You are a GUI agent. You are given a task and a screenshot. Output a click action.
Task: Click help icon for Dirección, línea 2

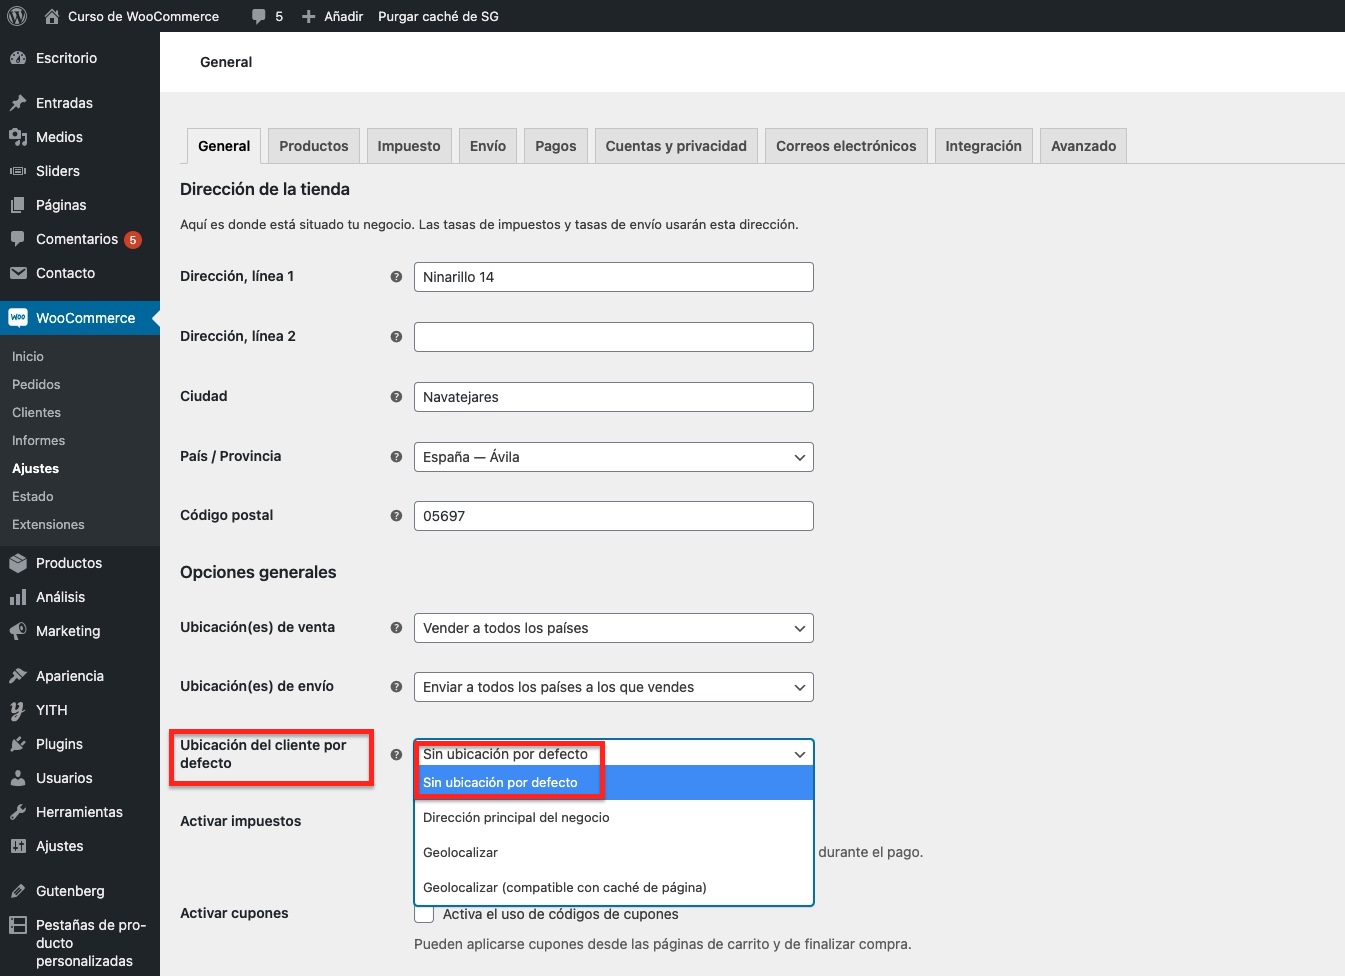click(396, 337)
